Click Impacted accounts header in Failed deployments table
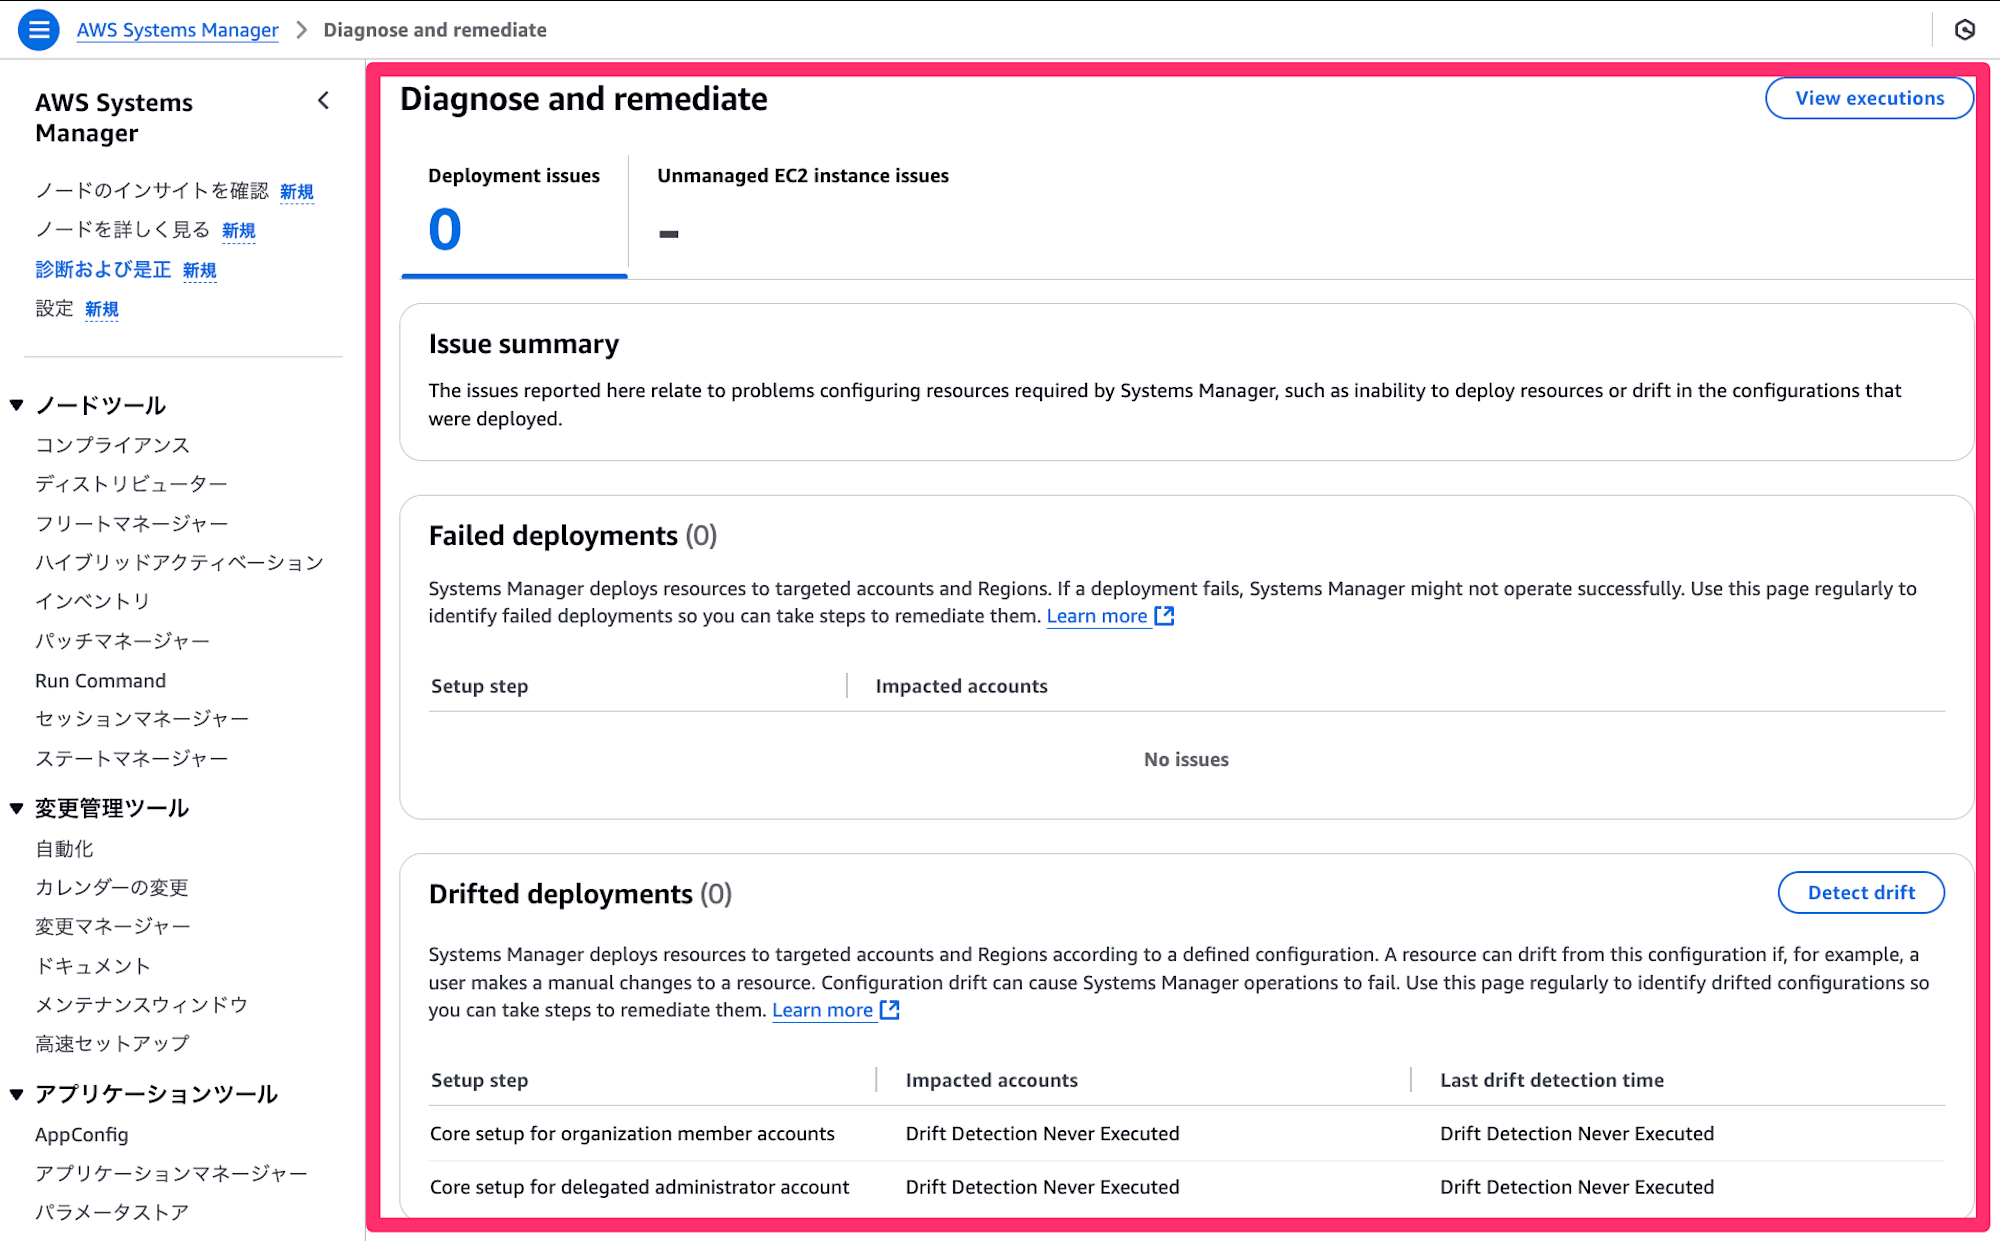2000x1241 pixels. (x=961, y=686)
